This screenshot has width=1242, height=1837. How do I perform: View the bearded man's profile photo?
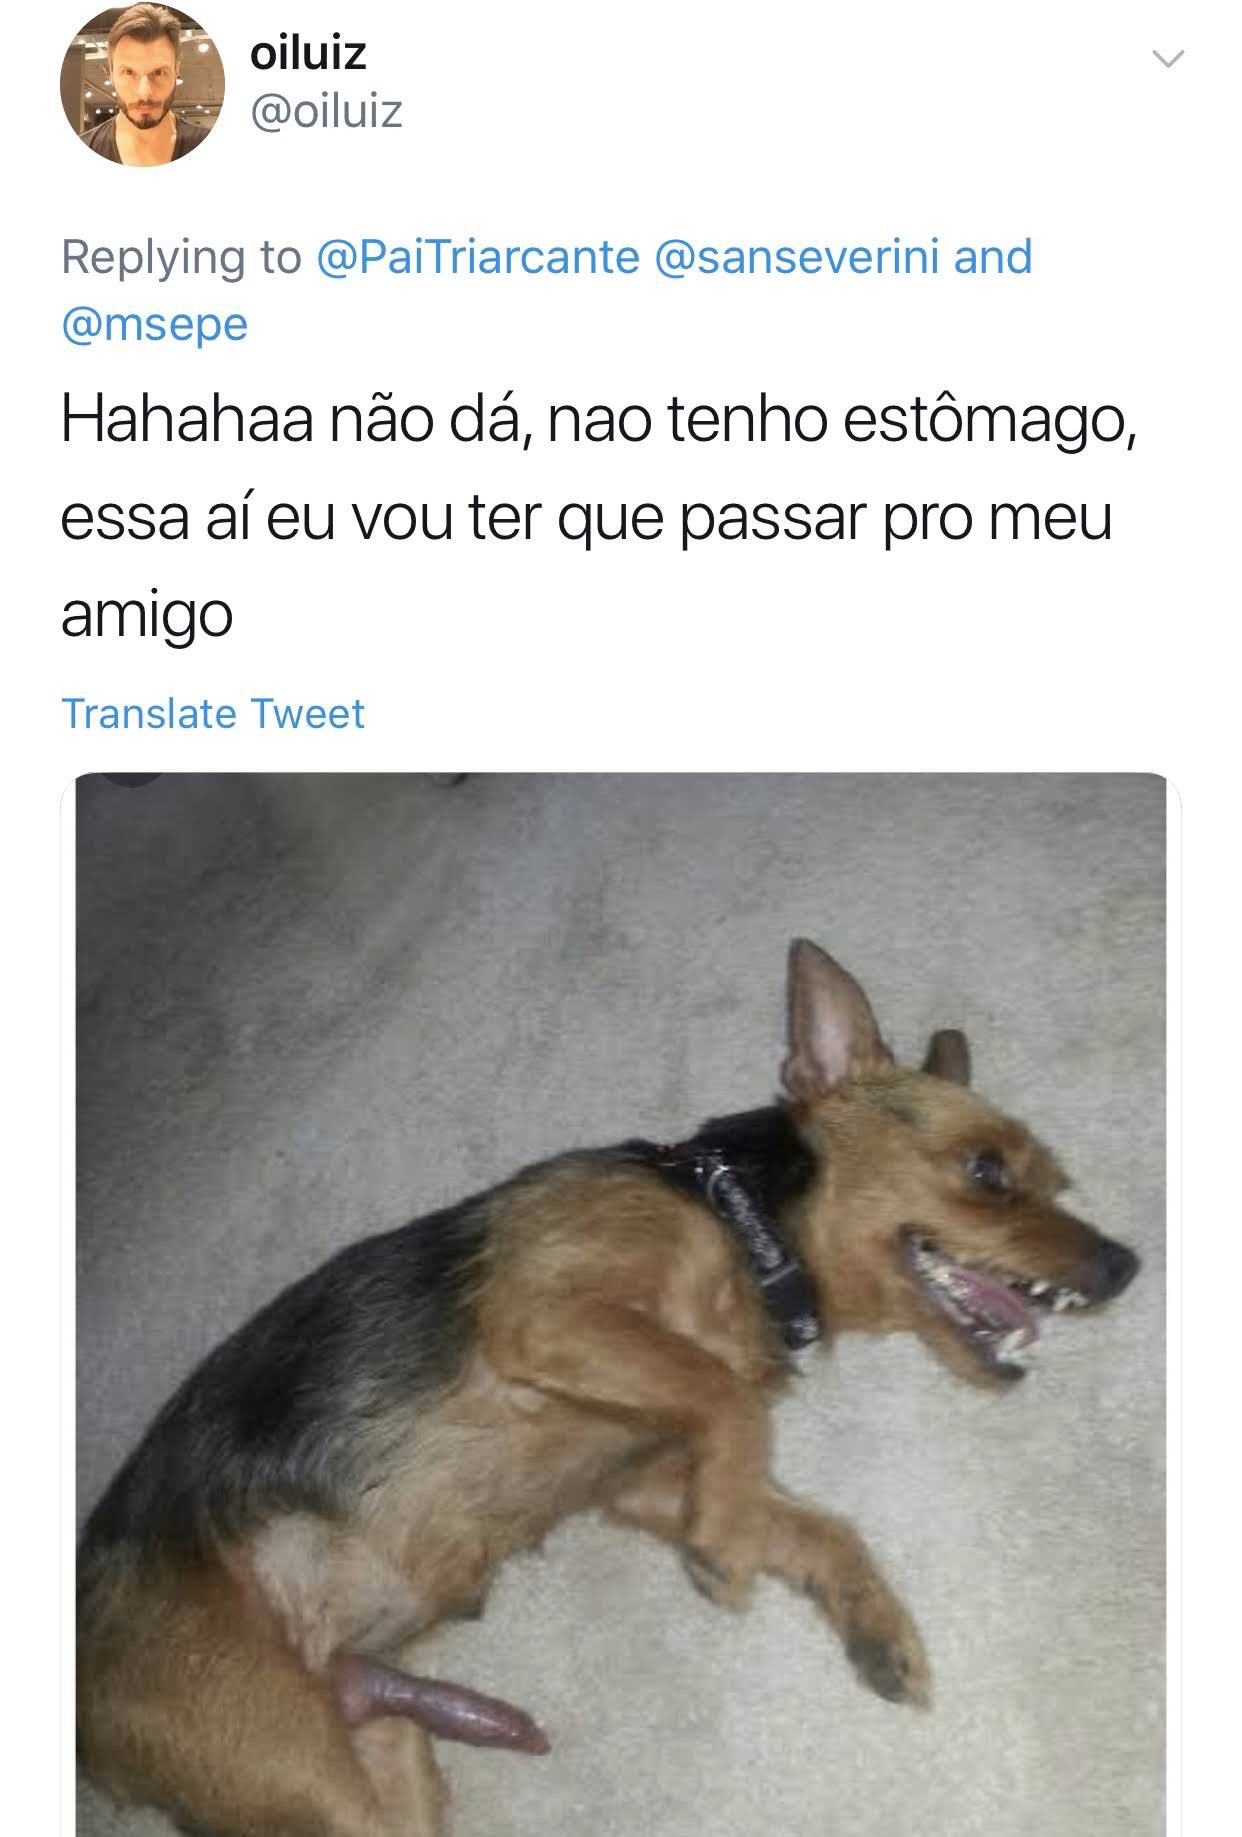pyautogui.click(x=142, y=84)
